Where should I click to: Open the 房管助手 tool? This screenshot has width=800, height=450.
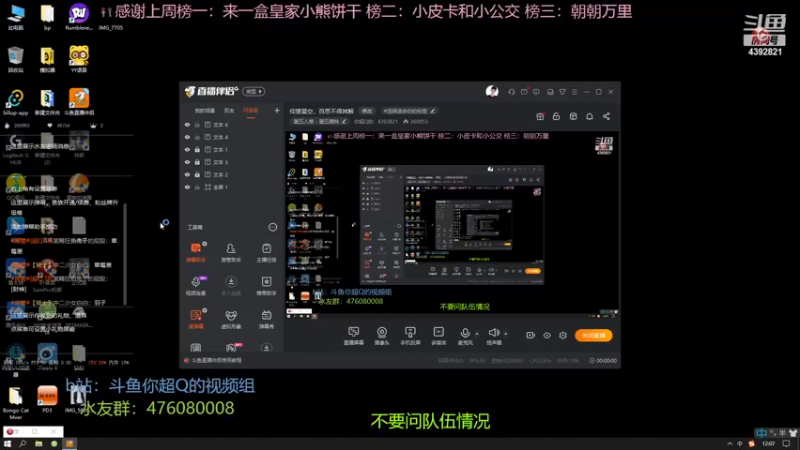pyautogui.click(x=231, y=252)
